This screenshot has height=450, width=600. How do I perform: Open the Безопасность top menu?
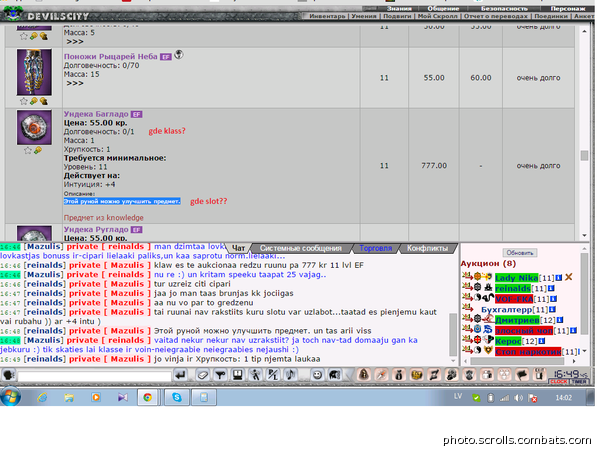click(x=504, y=8)
